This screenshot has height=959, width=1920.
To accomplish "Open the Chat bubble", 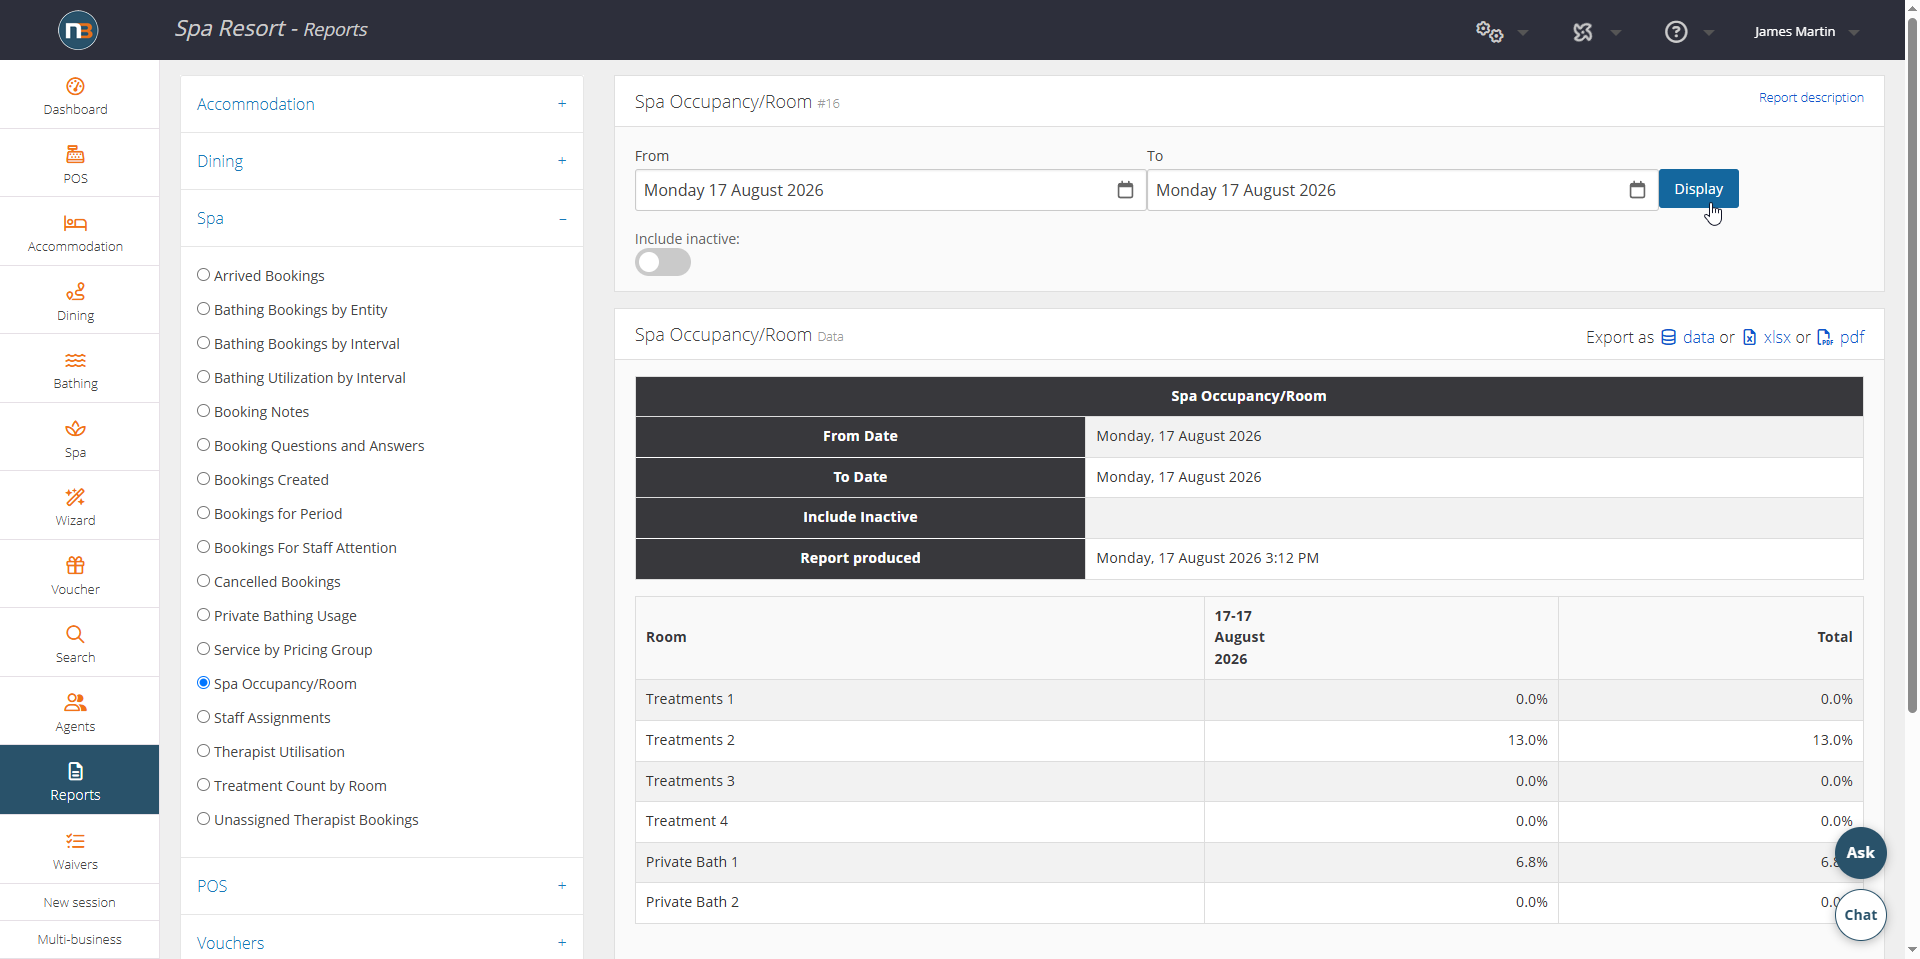I will (1860, 915).
